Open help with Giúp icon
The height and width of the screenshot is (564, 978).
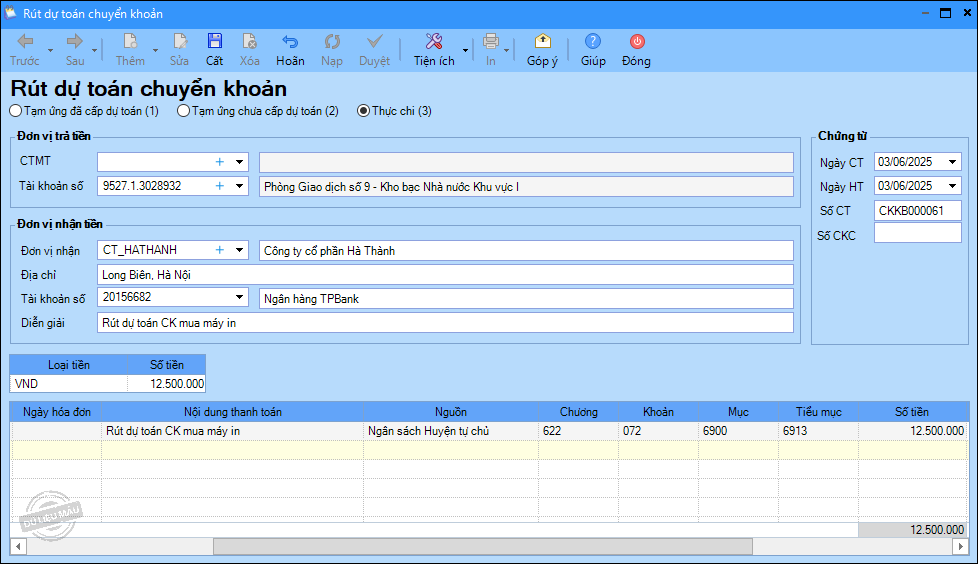[593, 42]
